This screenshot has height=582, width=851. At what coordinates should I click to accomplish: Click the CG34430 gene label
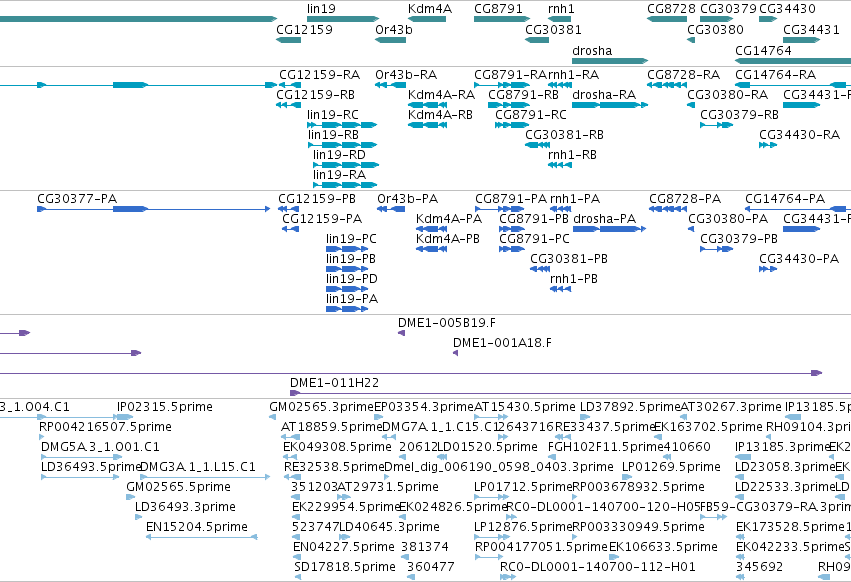[x=787, y=9]
